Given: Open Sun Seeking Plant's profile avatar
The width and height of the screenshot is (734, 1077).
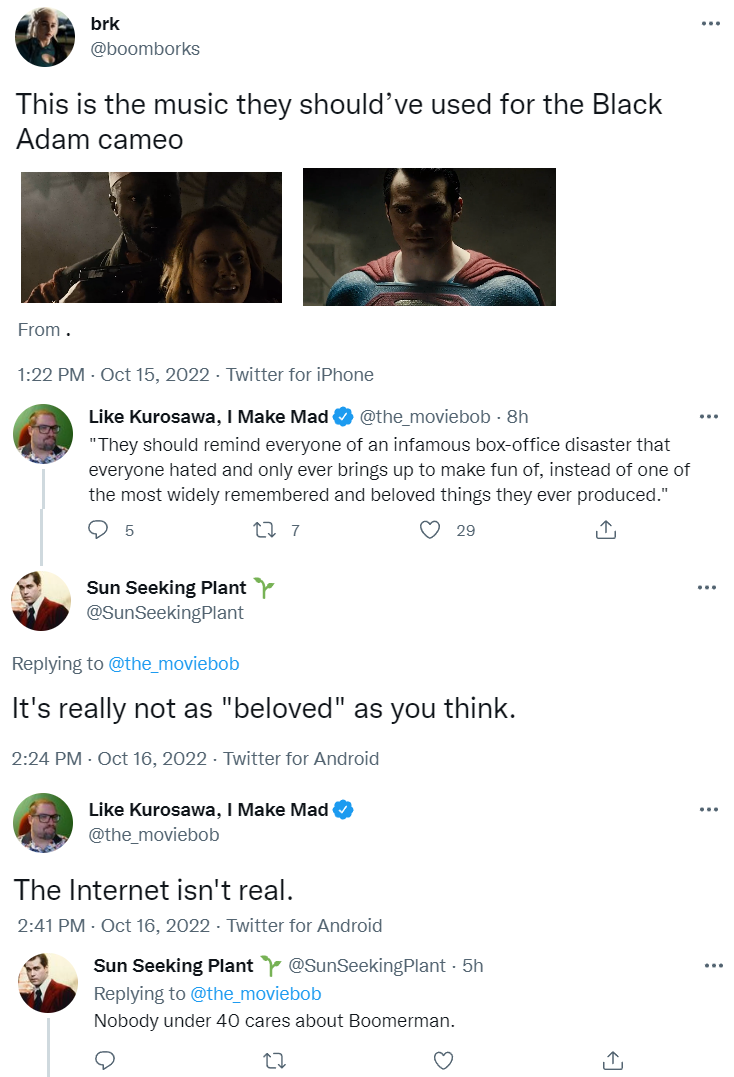Looking at the screenshot, I should 41,601.
